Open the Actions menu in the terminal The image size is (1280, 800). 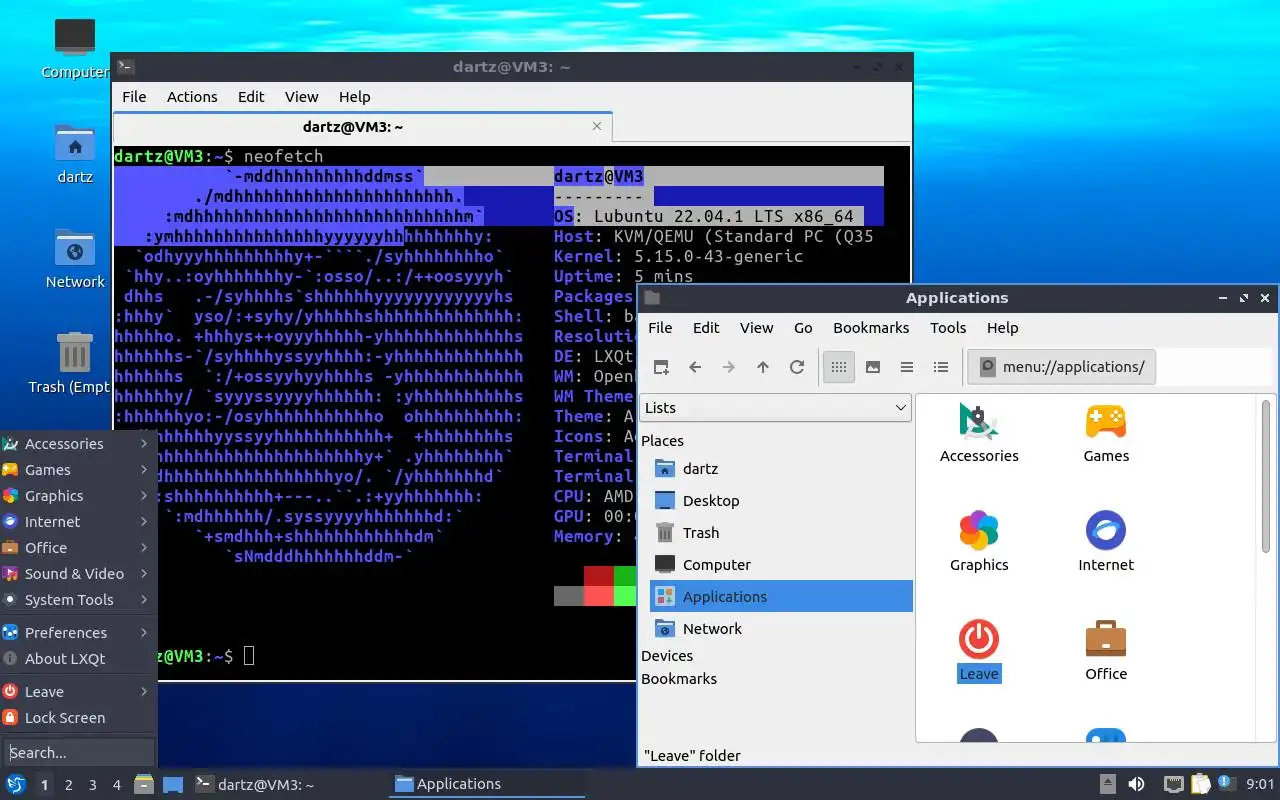(192, 97)
